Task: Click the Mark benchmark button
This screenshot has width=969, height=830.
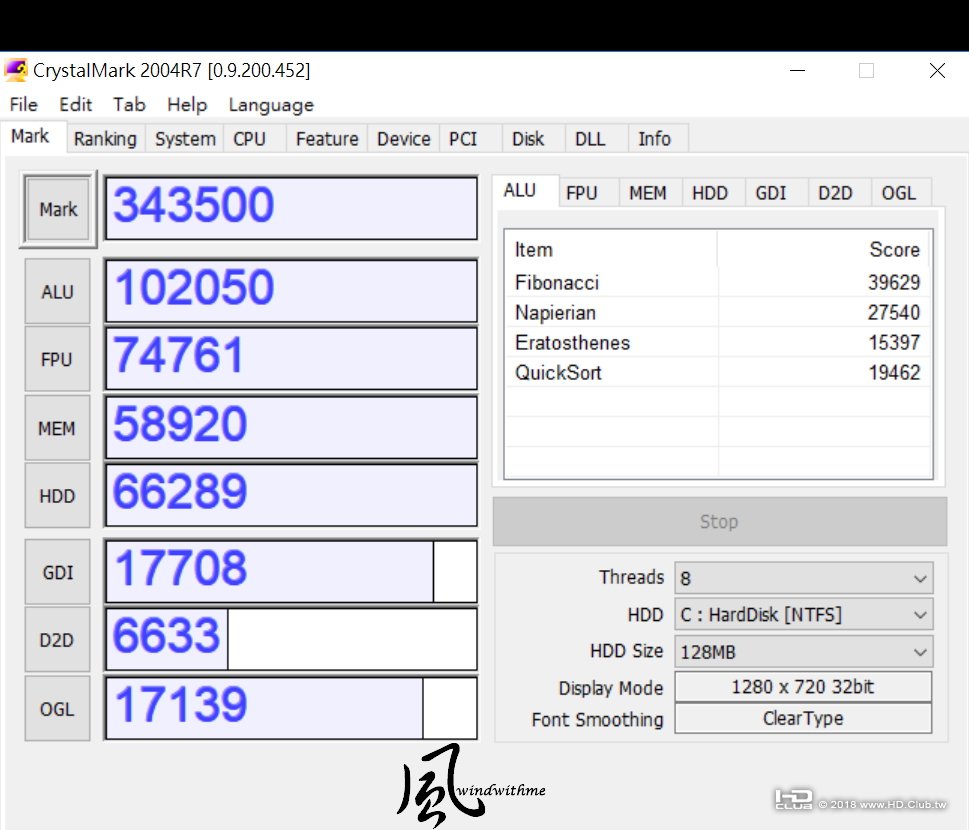Action: (58, 210)
